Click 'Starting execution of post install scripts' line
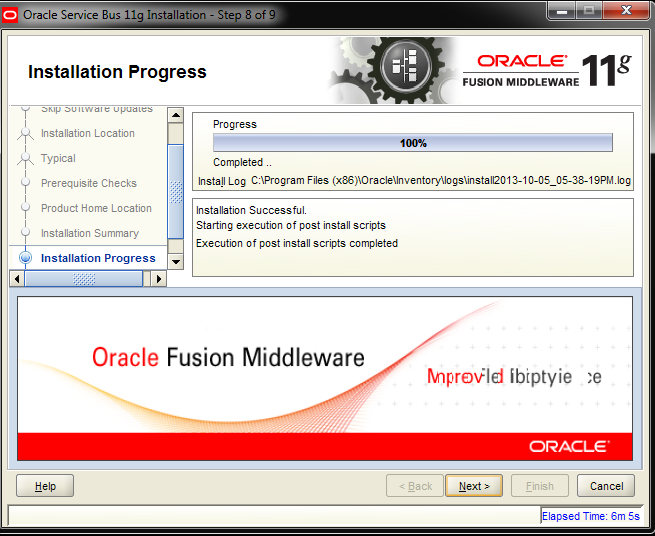The height and width of the screenshot is (536, 655). click(x=291, y=225)
